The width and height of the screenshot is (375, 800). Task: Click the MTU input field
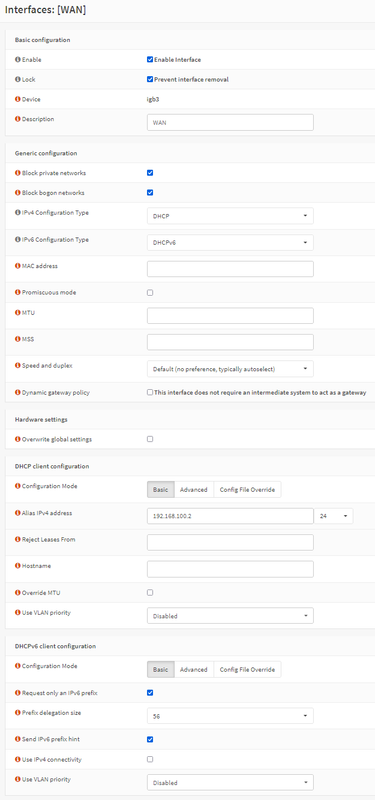pos(230,316)
